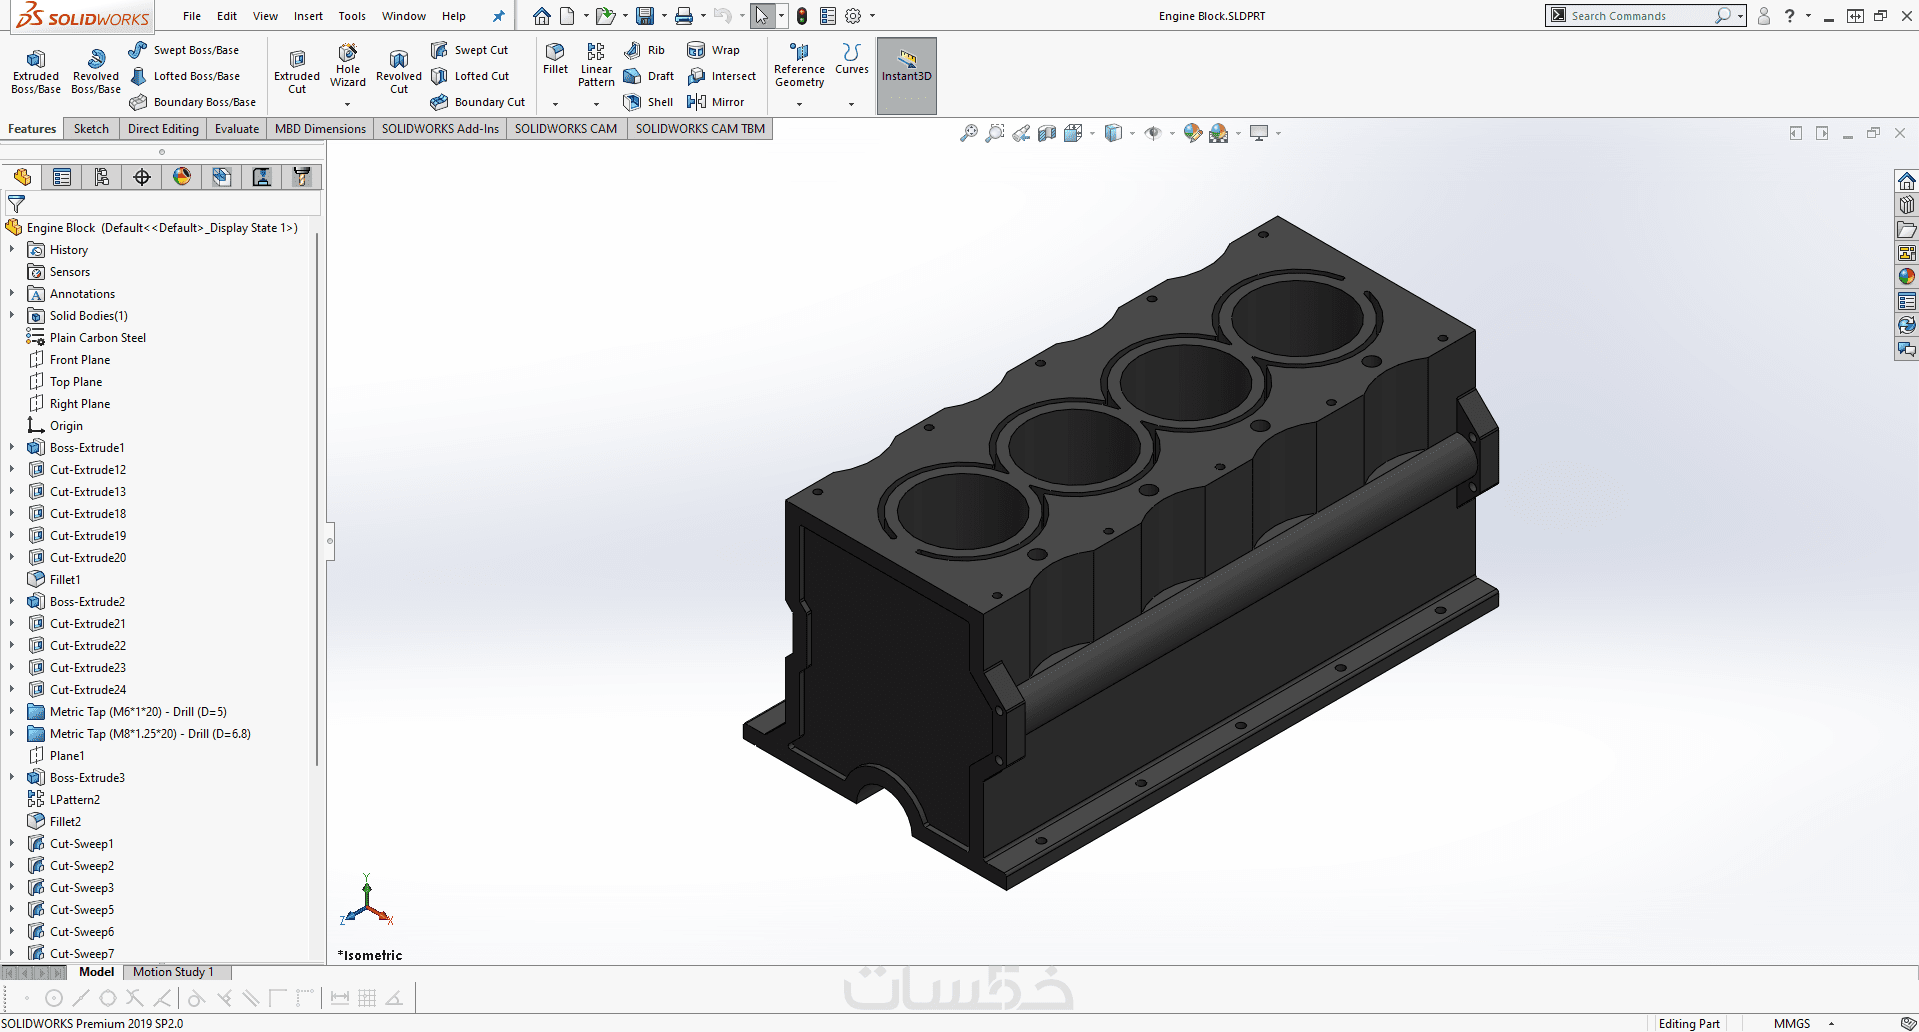Select the Intersect tool
The width and height of the screenshot is (1919, 1032).
point(721,76)
